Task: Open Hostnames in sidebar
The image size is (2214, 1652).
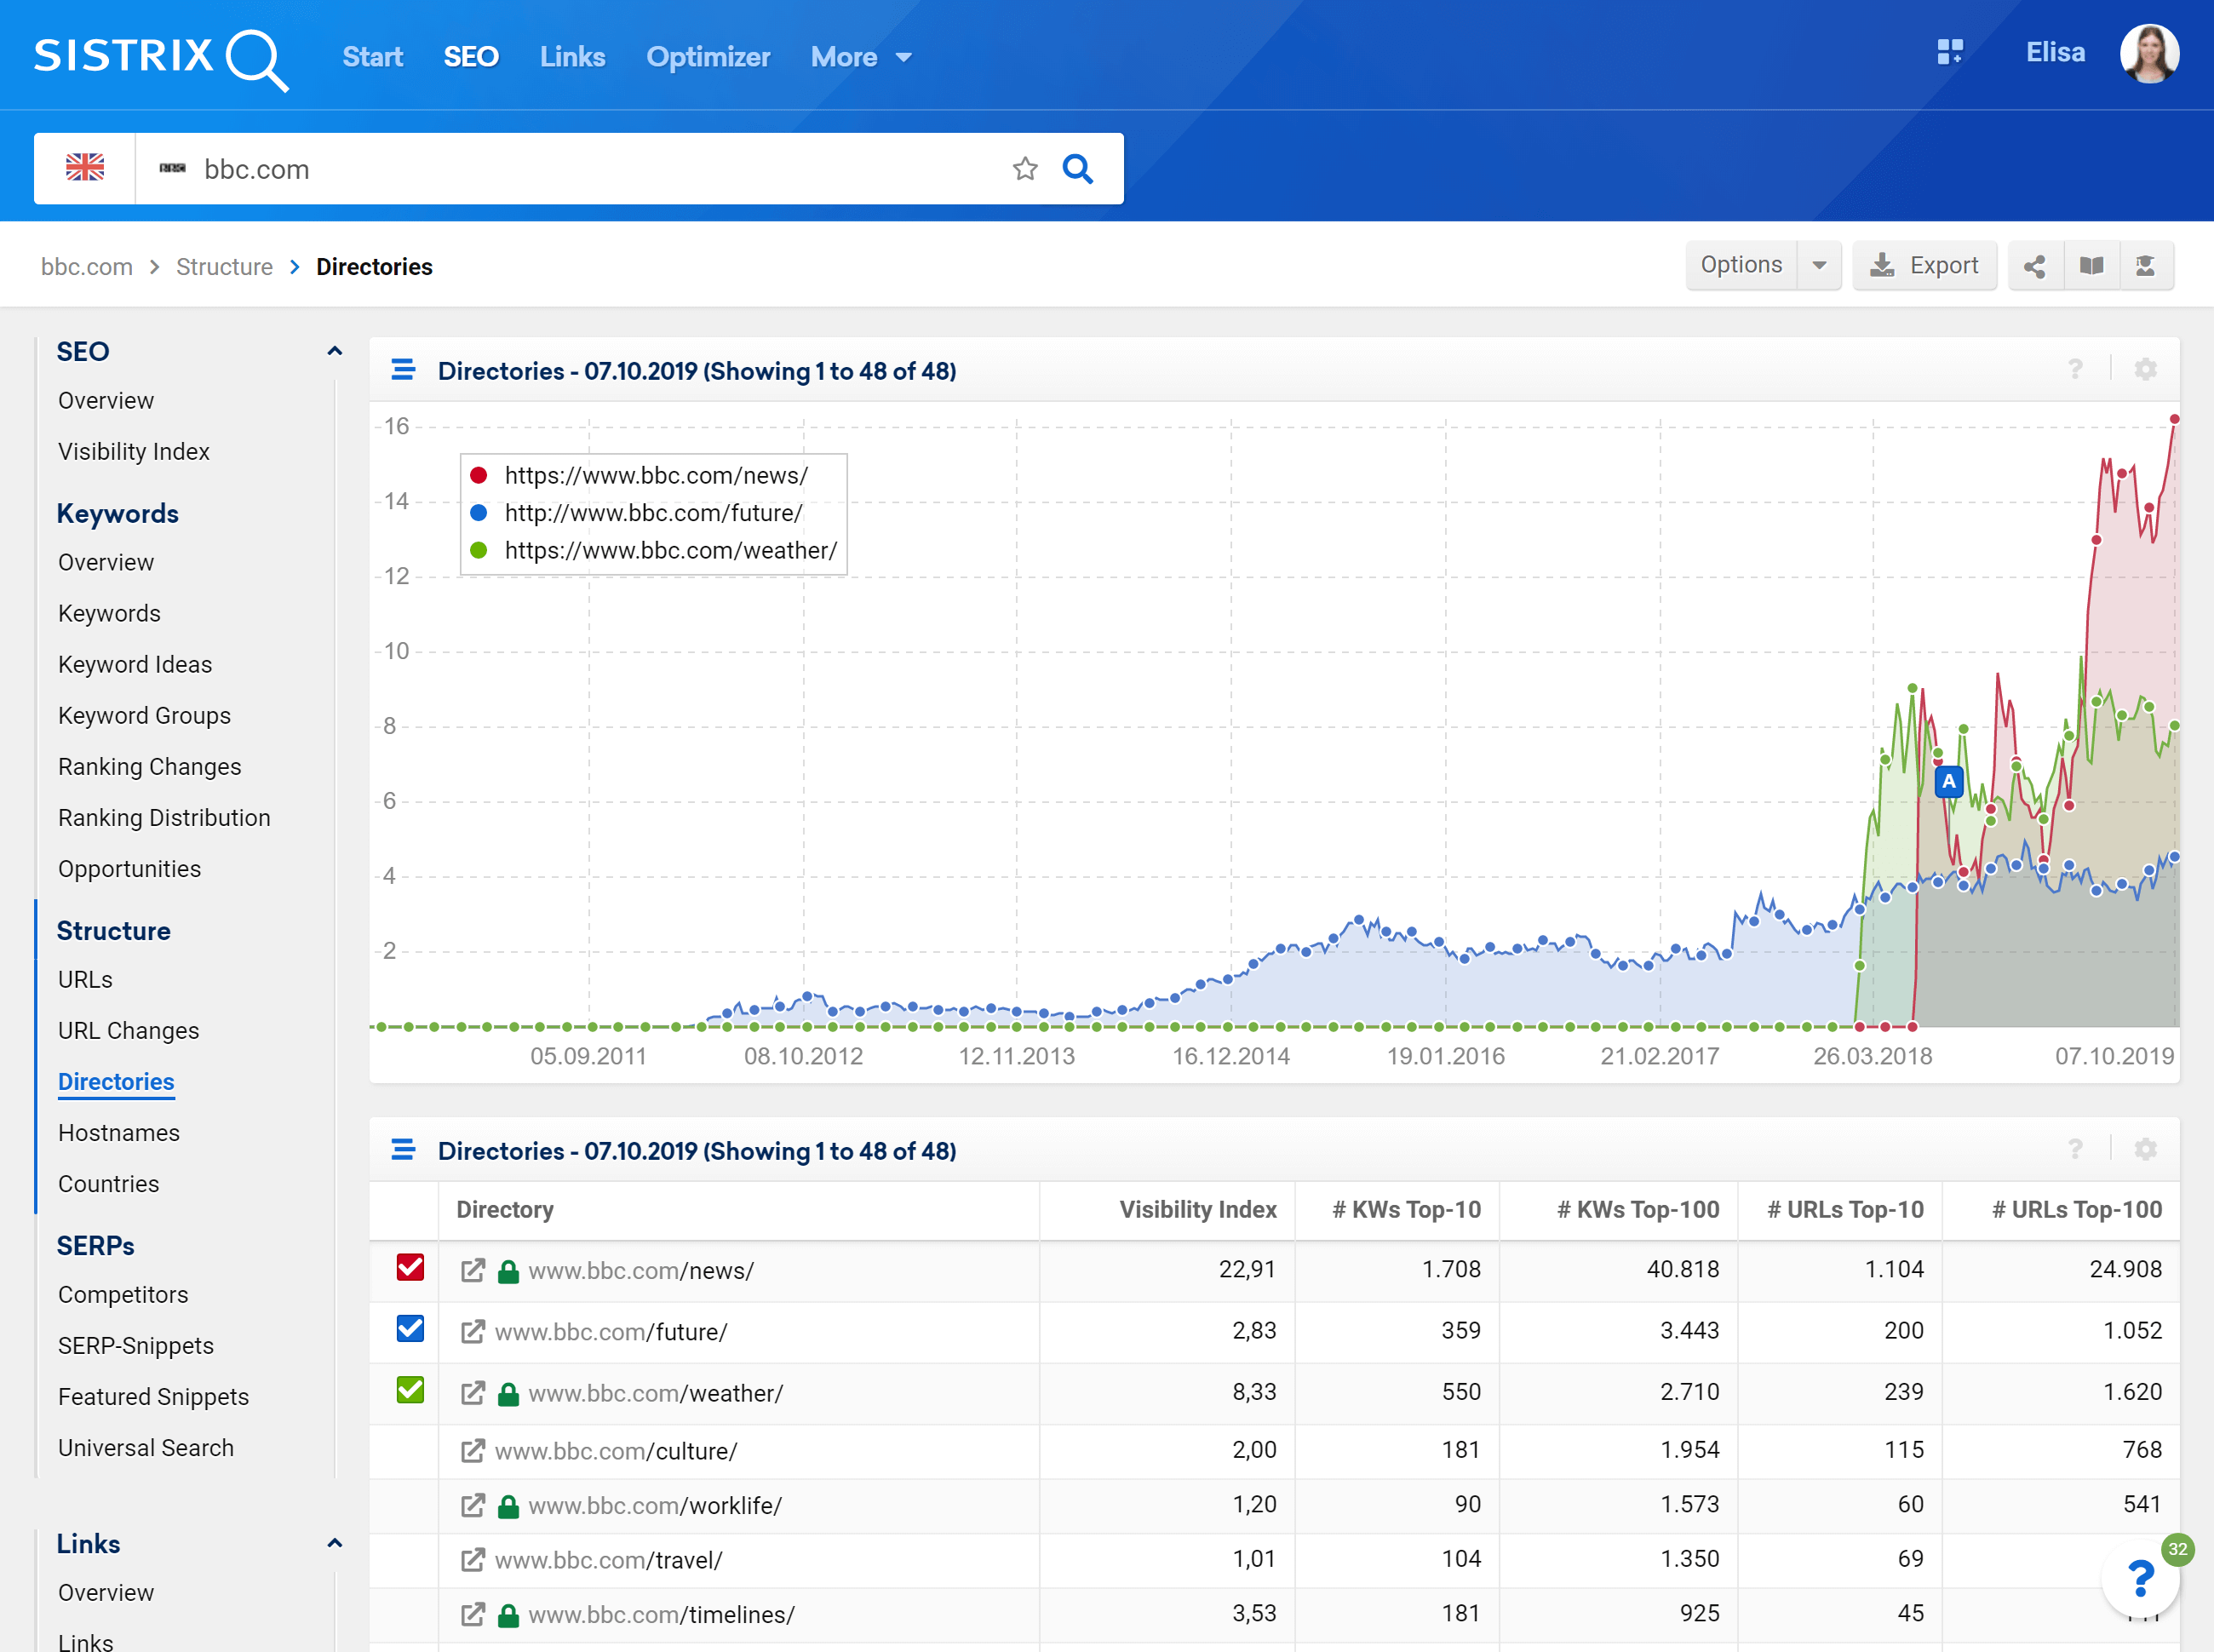Action: [119, 1133]
